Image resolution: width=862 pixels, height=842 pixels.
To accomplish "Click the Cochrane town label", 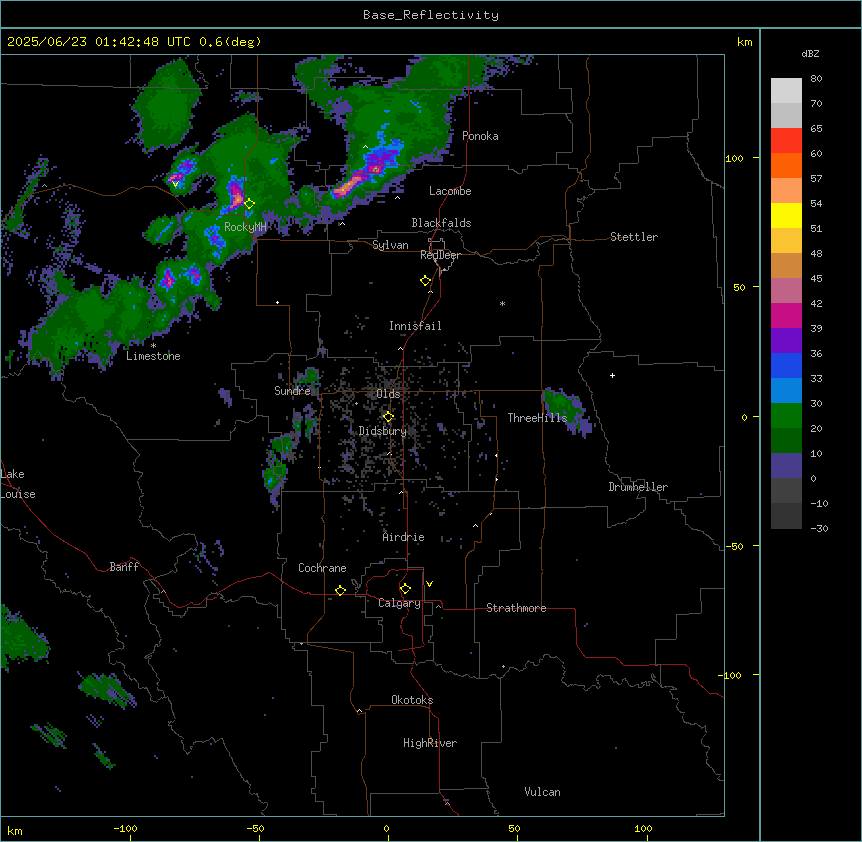I will click(322, 568).
